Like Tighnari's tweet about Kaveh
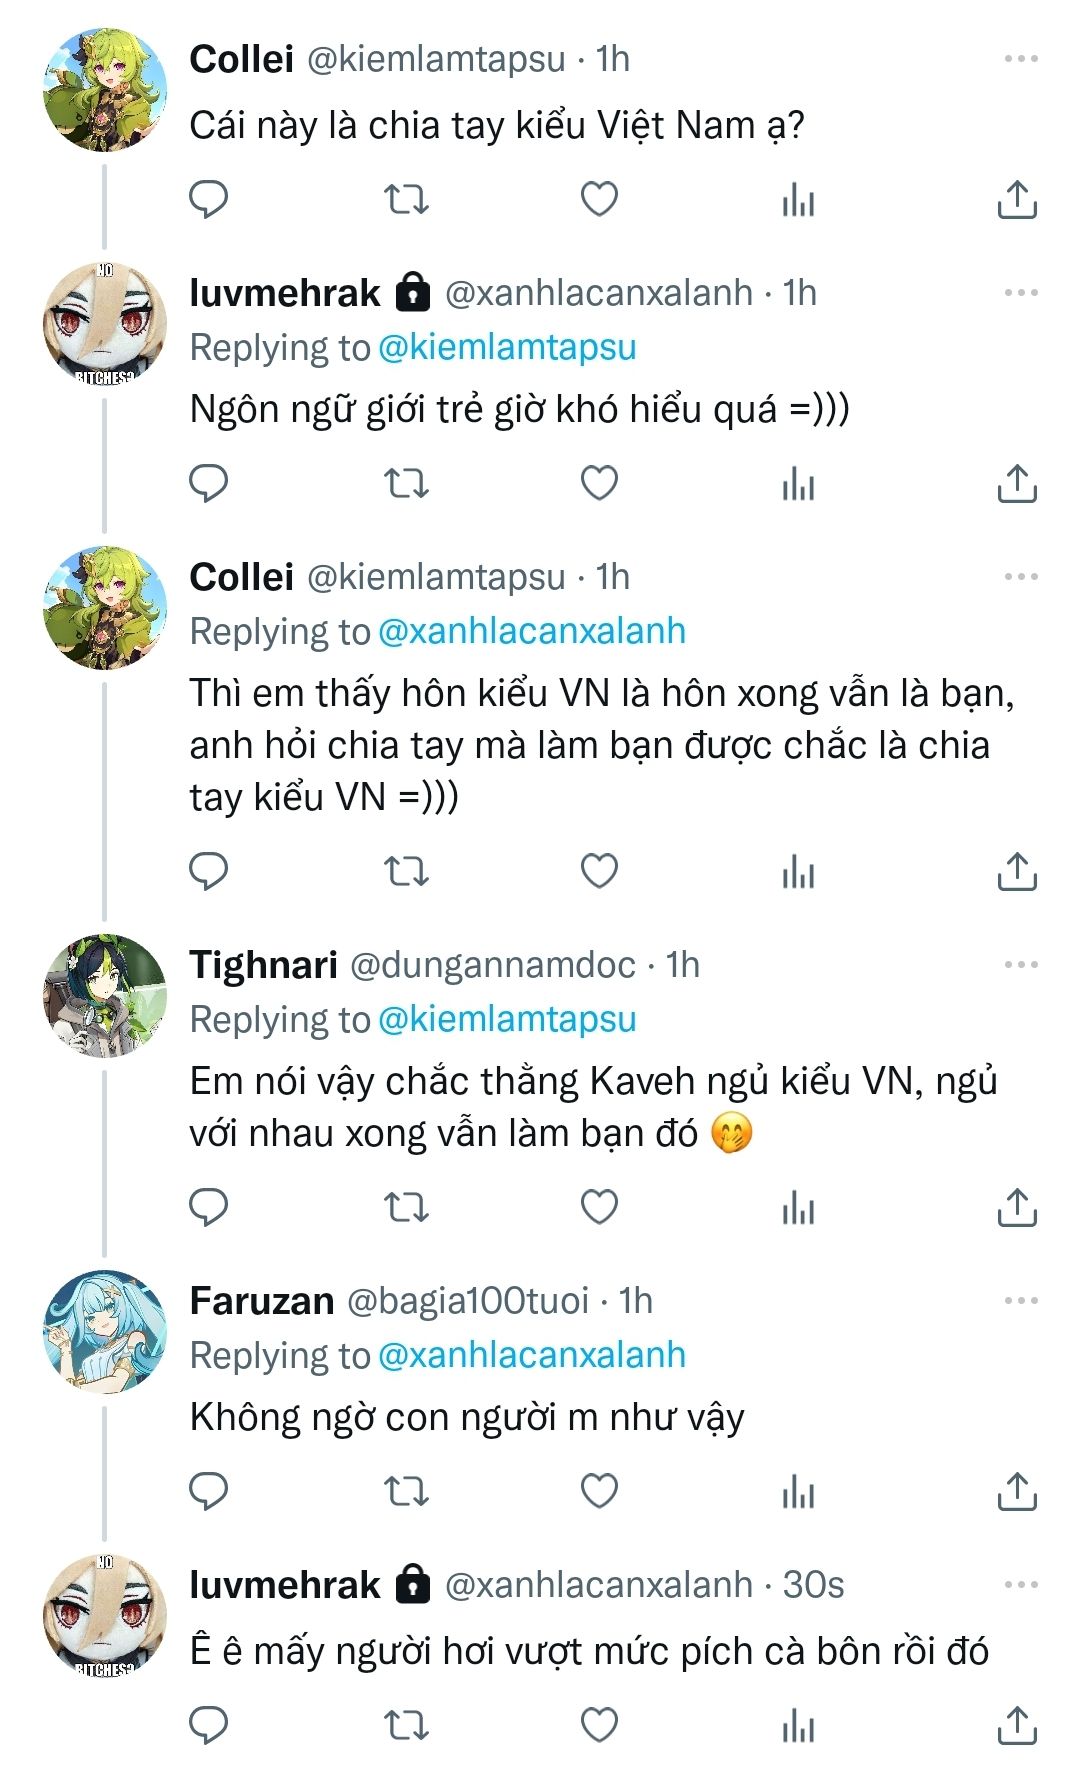The width and height of the screenshot is (1080, 1783). tap(599, 1208)
